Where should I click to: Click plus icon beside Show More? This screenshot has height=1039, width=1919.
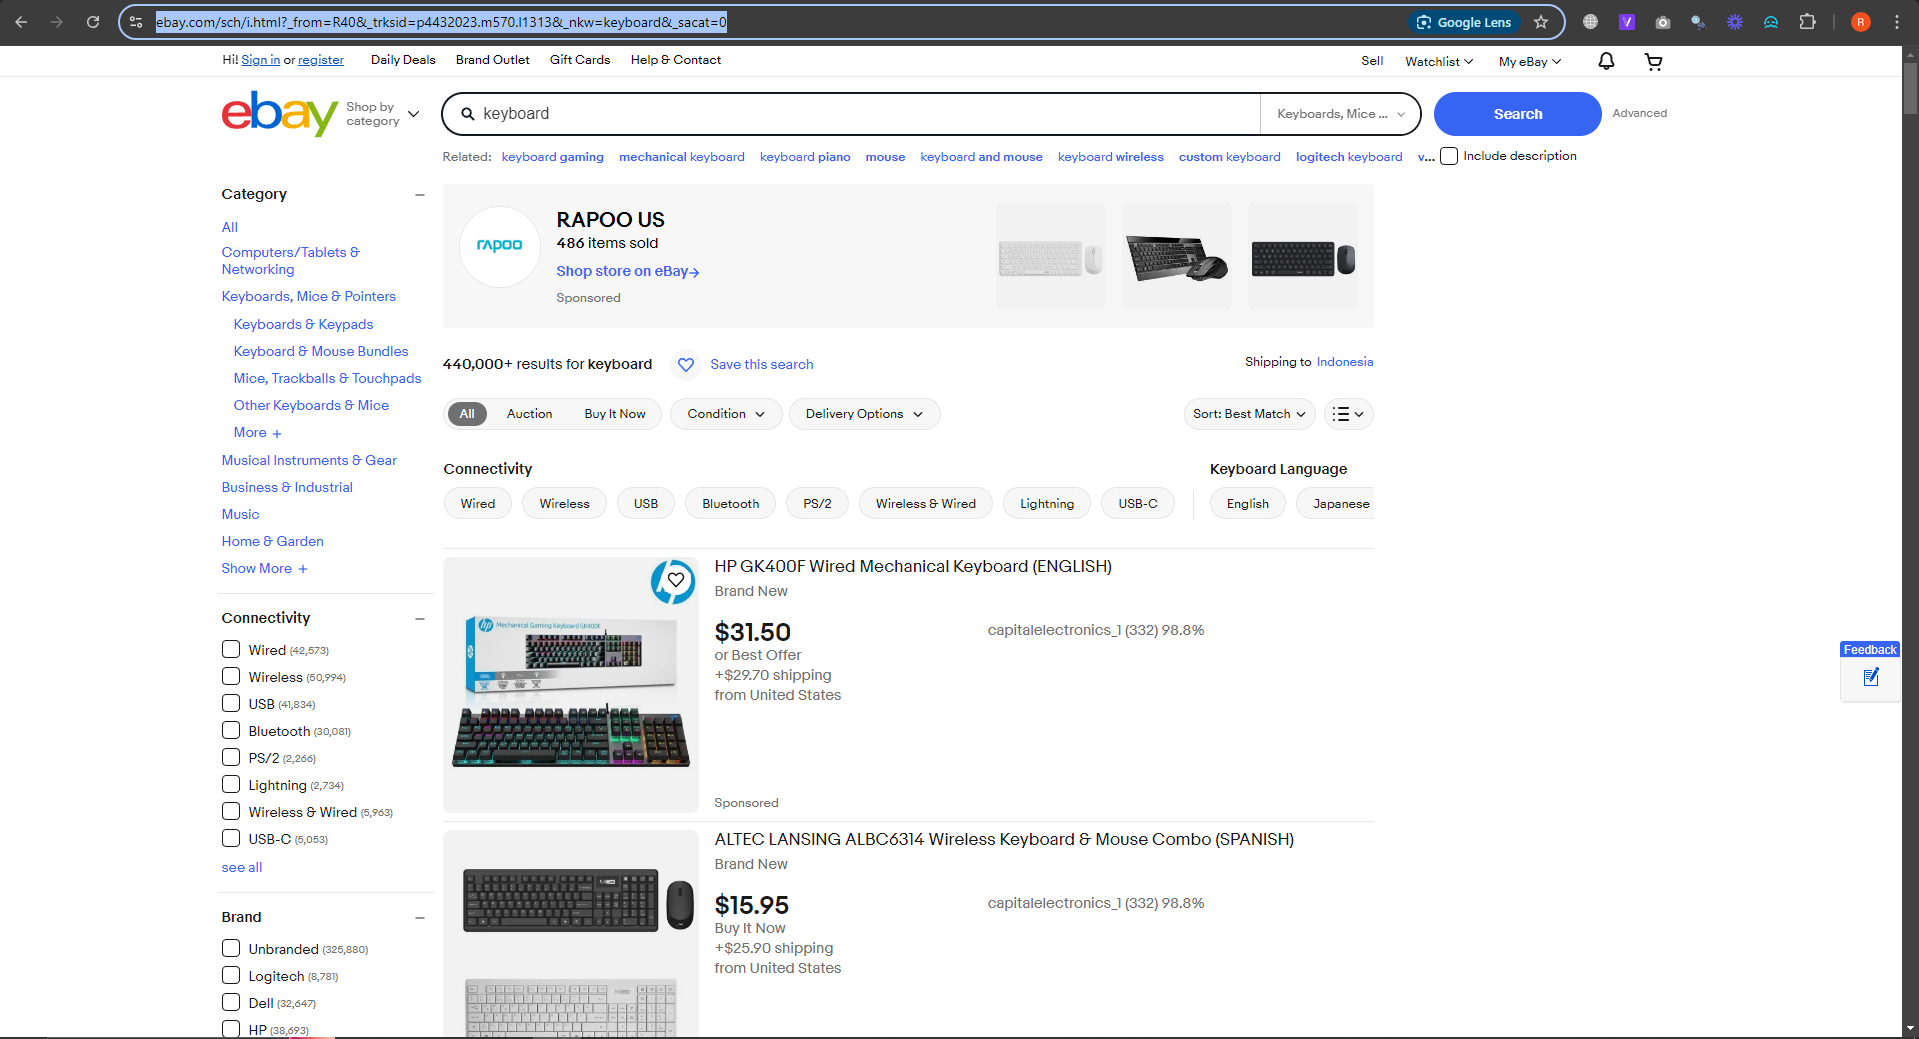pos(303,569)
